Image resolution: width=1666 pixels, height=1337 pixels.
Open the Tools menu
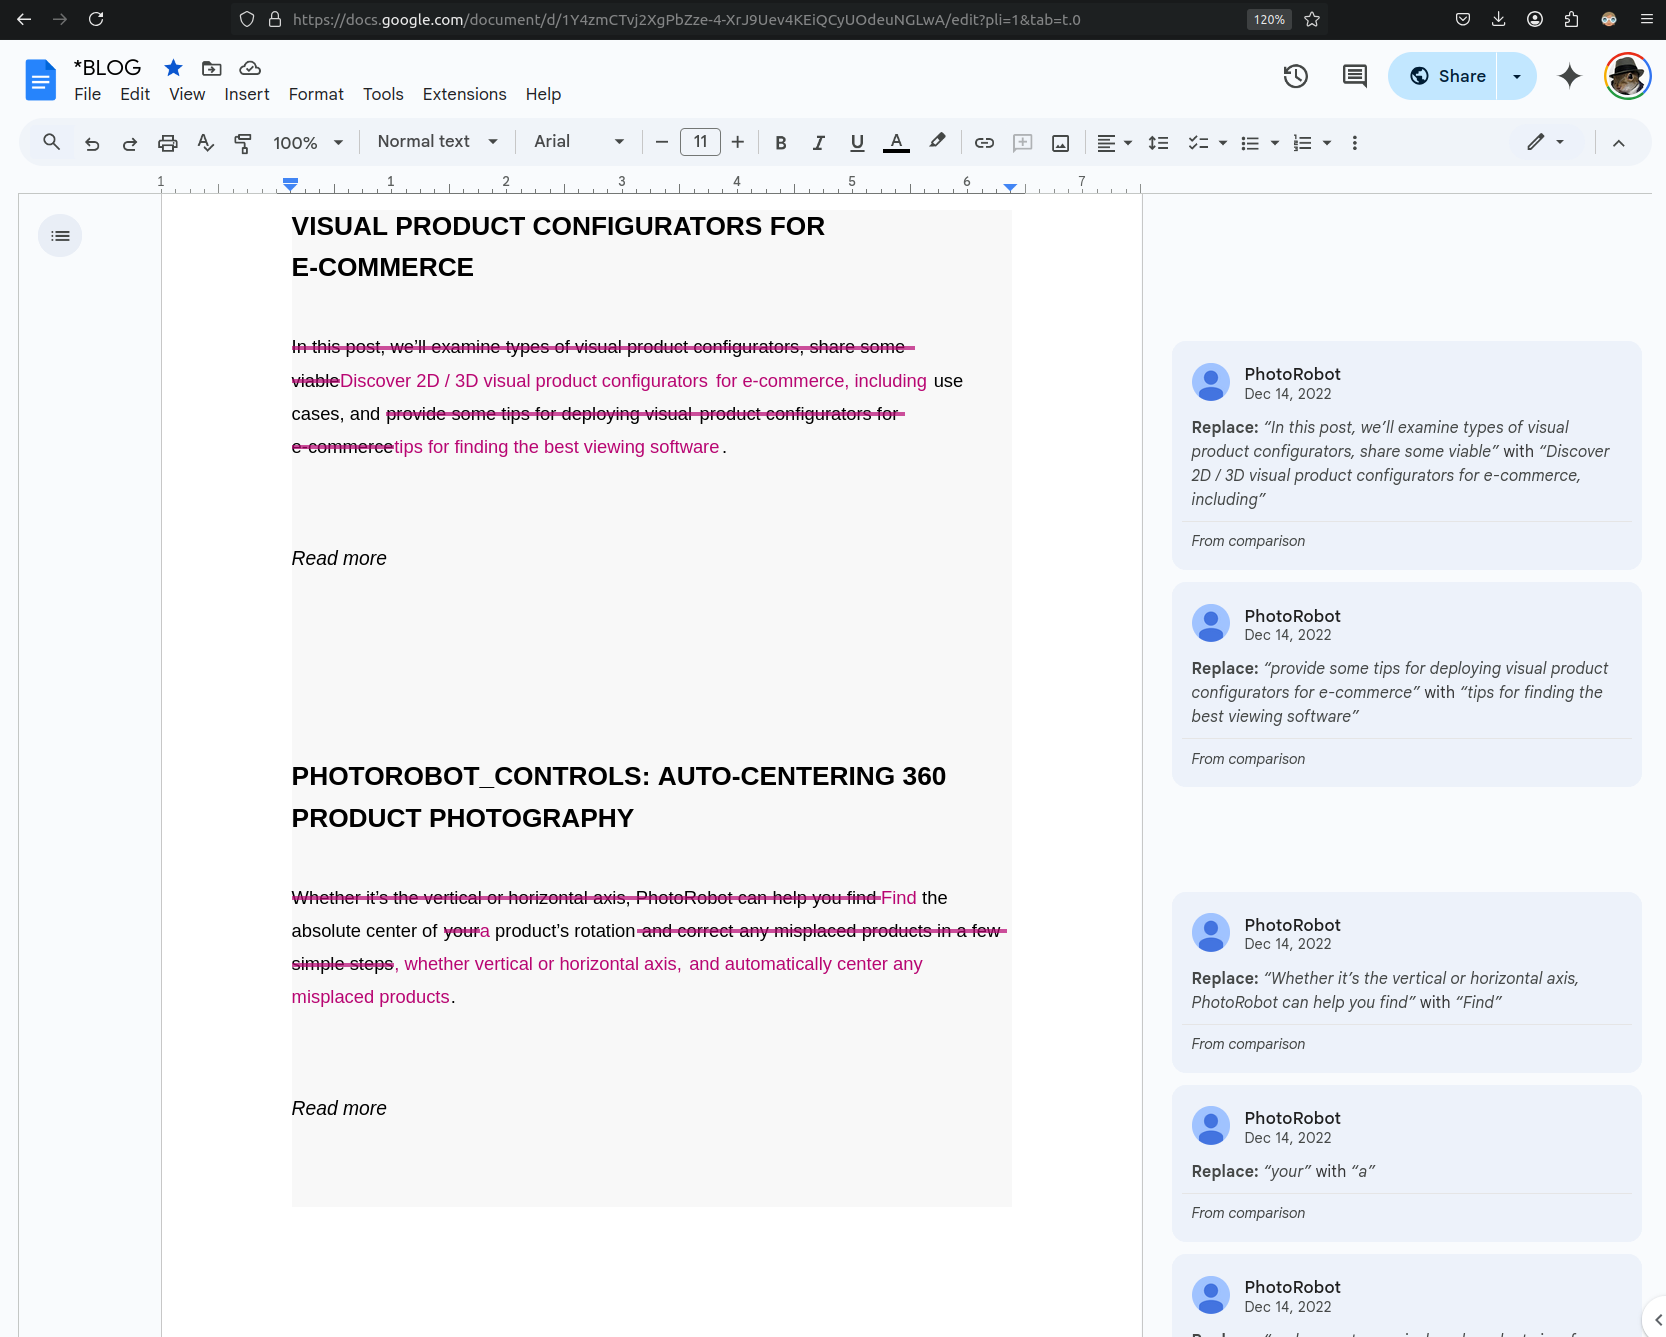383,94
